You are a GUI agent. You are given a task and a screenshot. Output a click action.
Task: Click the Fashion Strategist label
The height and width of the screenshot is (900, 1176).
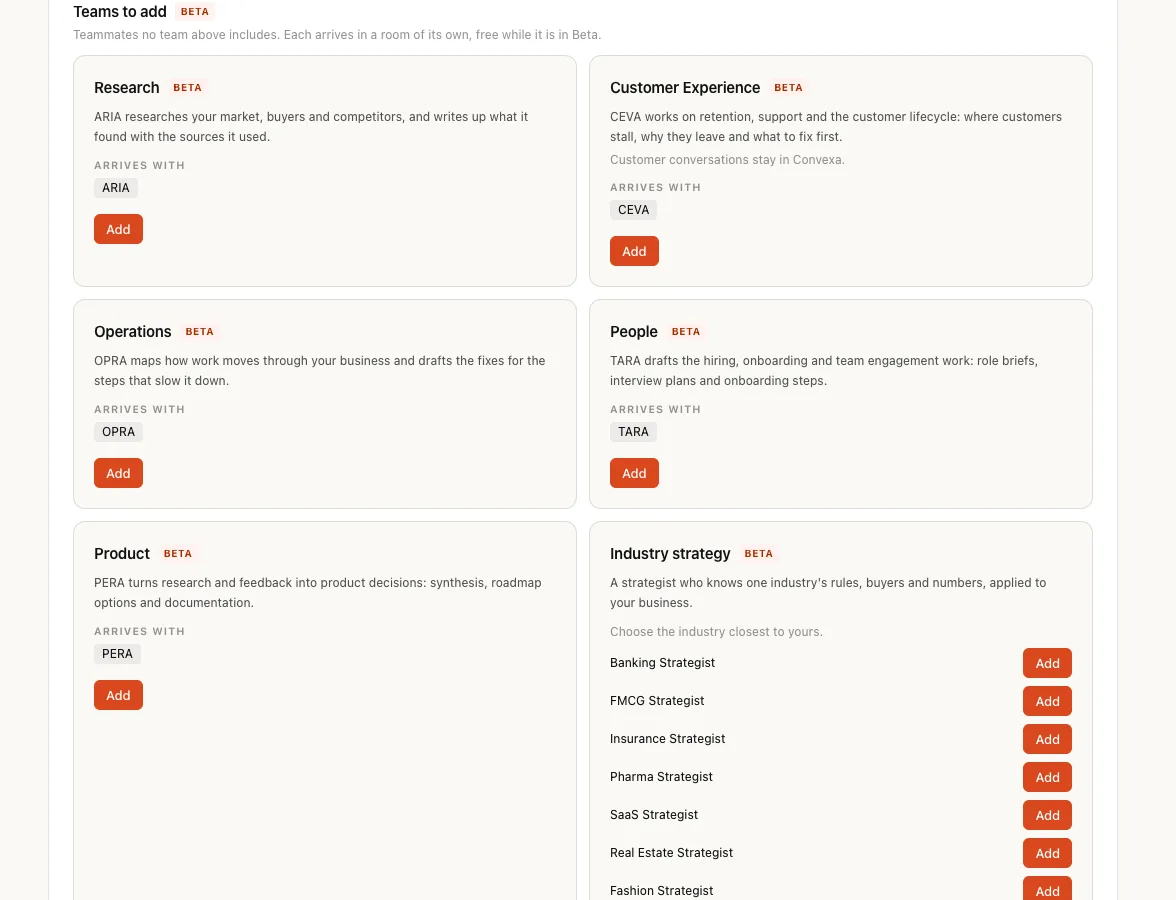[662, 891]
